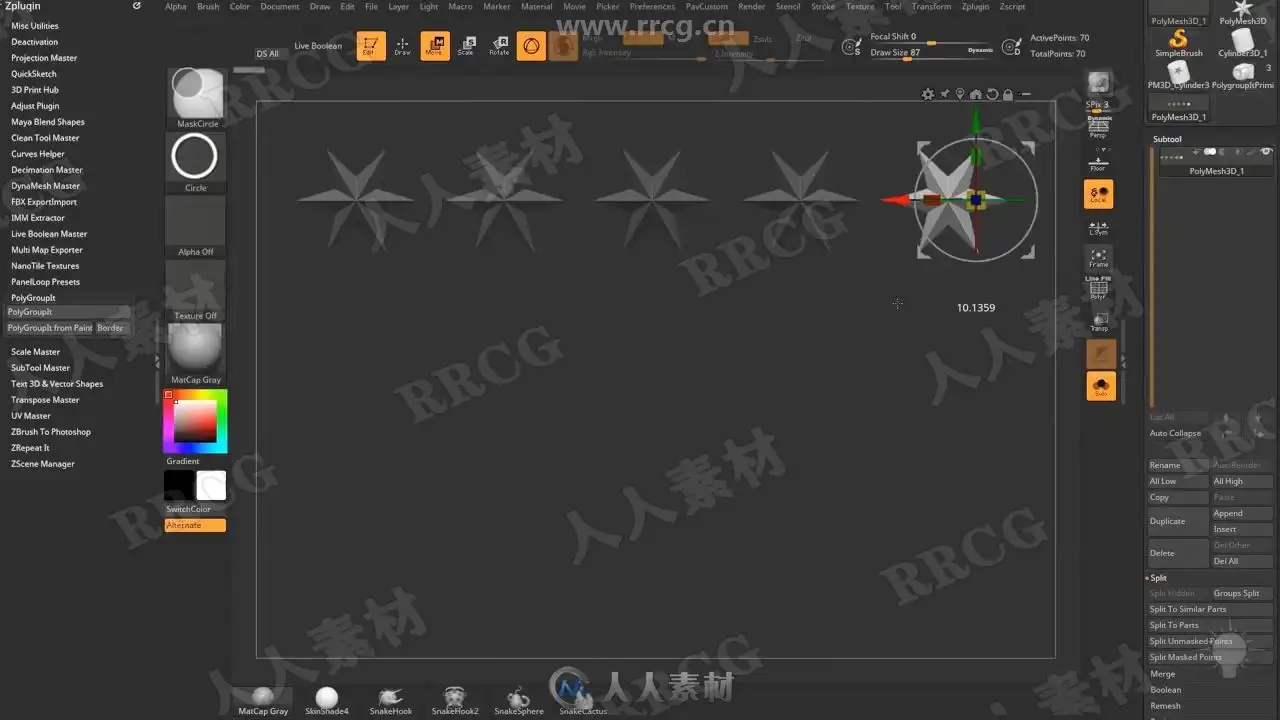Open the Stroke menu
Viewport: 1280px width, 720px height.
(x=823, y=7)
